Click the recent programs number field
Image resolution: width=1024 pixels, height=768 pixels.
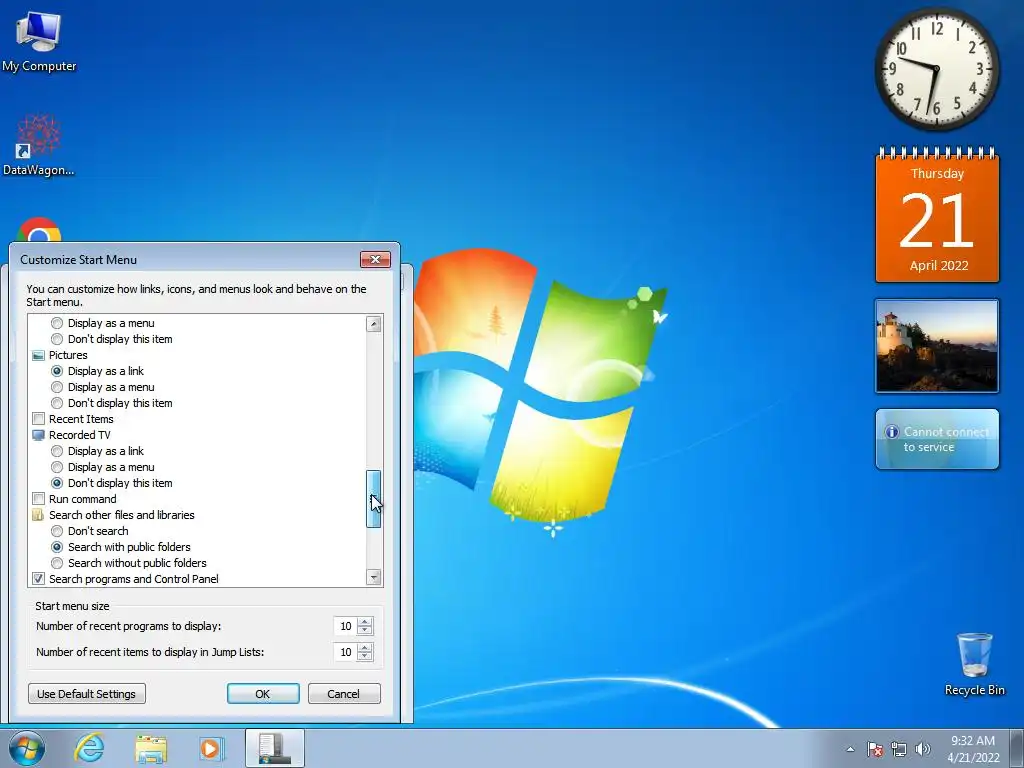click(345, 626)
